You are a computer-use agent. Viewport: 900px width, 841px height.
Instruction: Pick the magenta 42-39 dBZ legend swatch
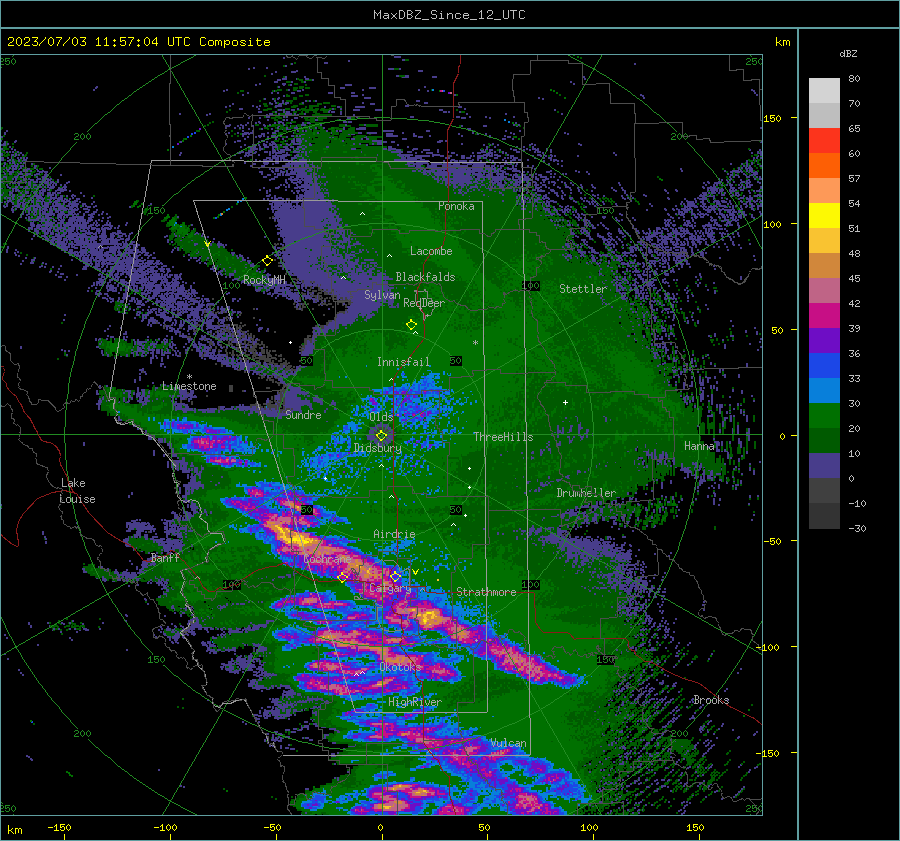824,316
